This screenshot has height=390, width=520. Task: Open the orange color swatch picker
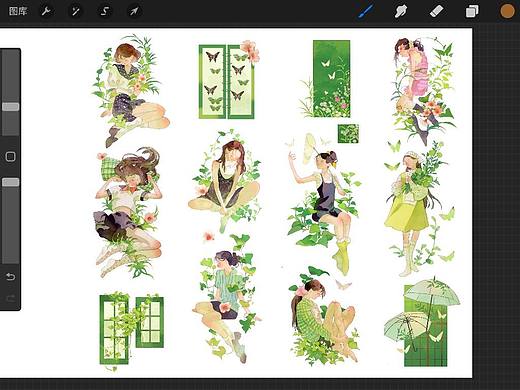point(507,11)
